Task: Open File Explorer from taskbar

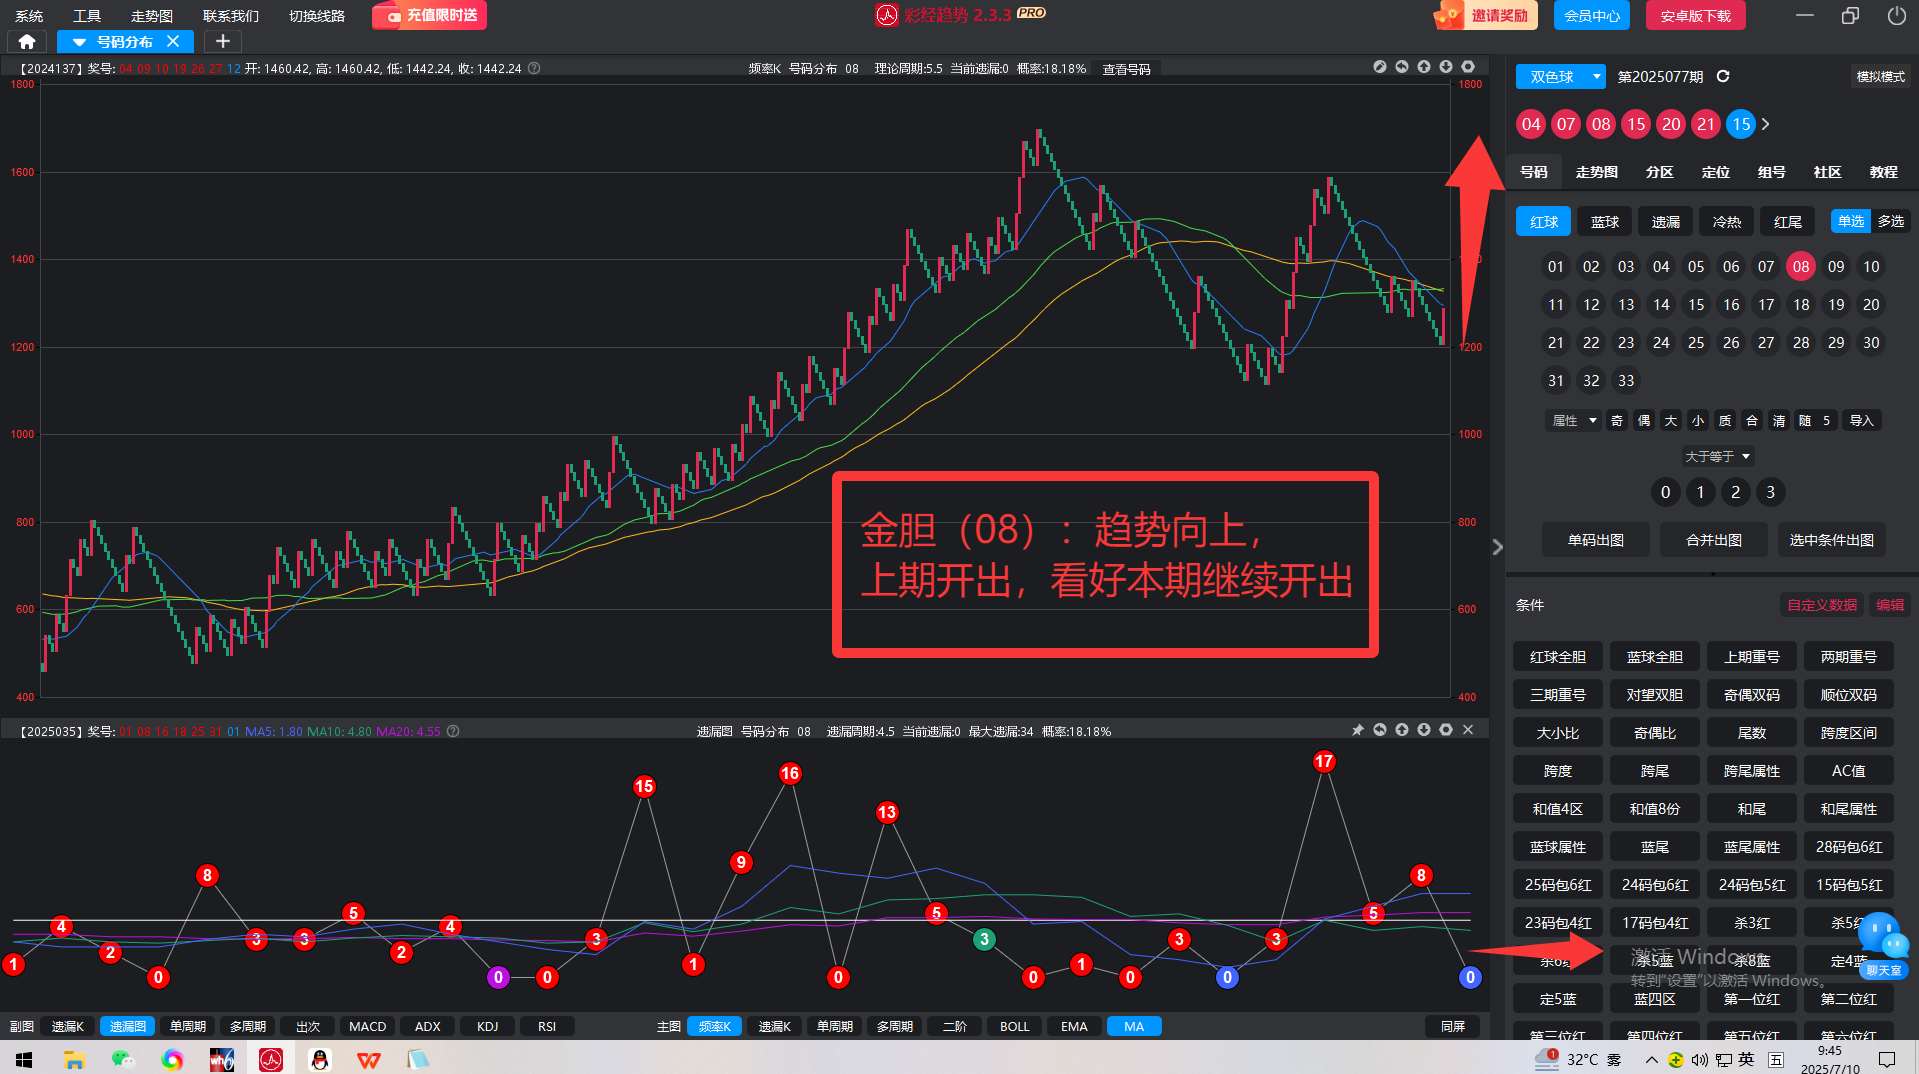Action: pos(74,1059)
